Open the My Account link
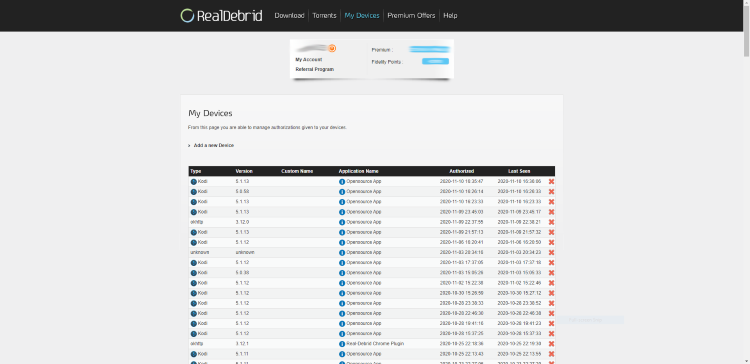 click(309, 60)
